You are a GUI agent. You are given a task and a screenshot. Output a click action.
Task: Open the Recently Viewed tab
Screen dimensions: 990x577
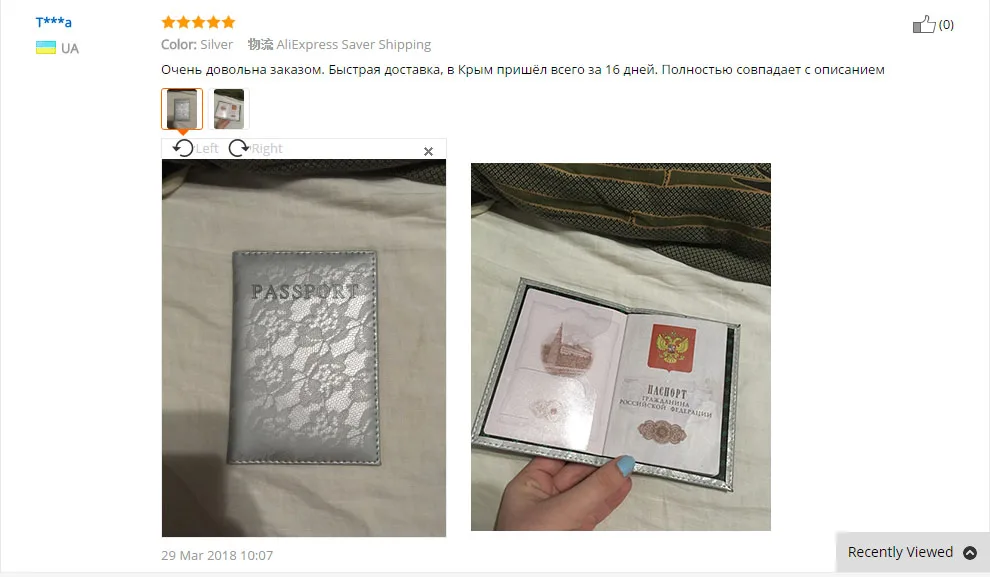pos(912,552)
